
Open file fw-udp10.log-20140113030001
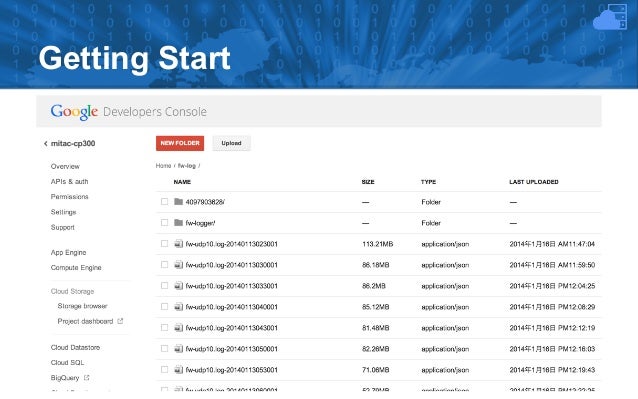coord(232,265)
